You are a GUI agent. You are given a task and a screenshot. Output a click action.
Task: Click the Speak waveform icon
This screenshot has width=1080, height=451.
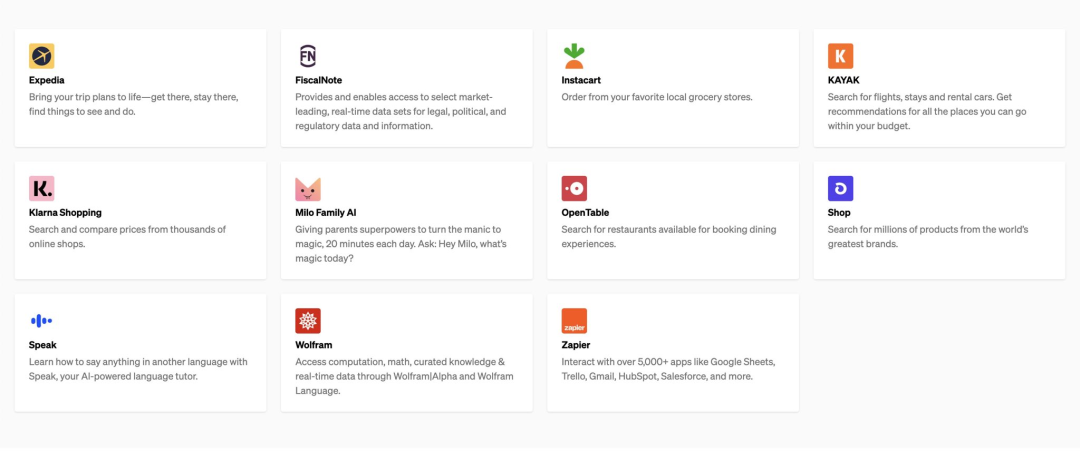pos(42,320)
